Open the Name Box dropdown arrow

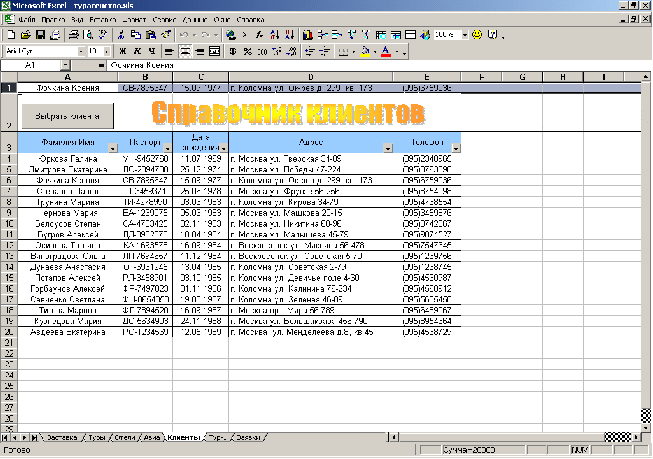point(65,65)
